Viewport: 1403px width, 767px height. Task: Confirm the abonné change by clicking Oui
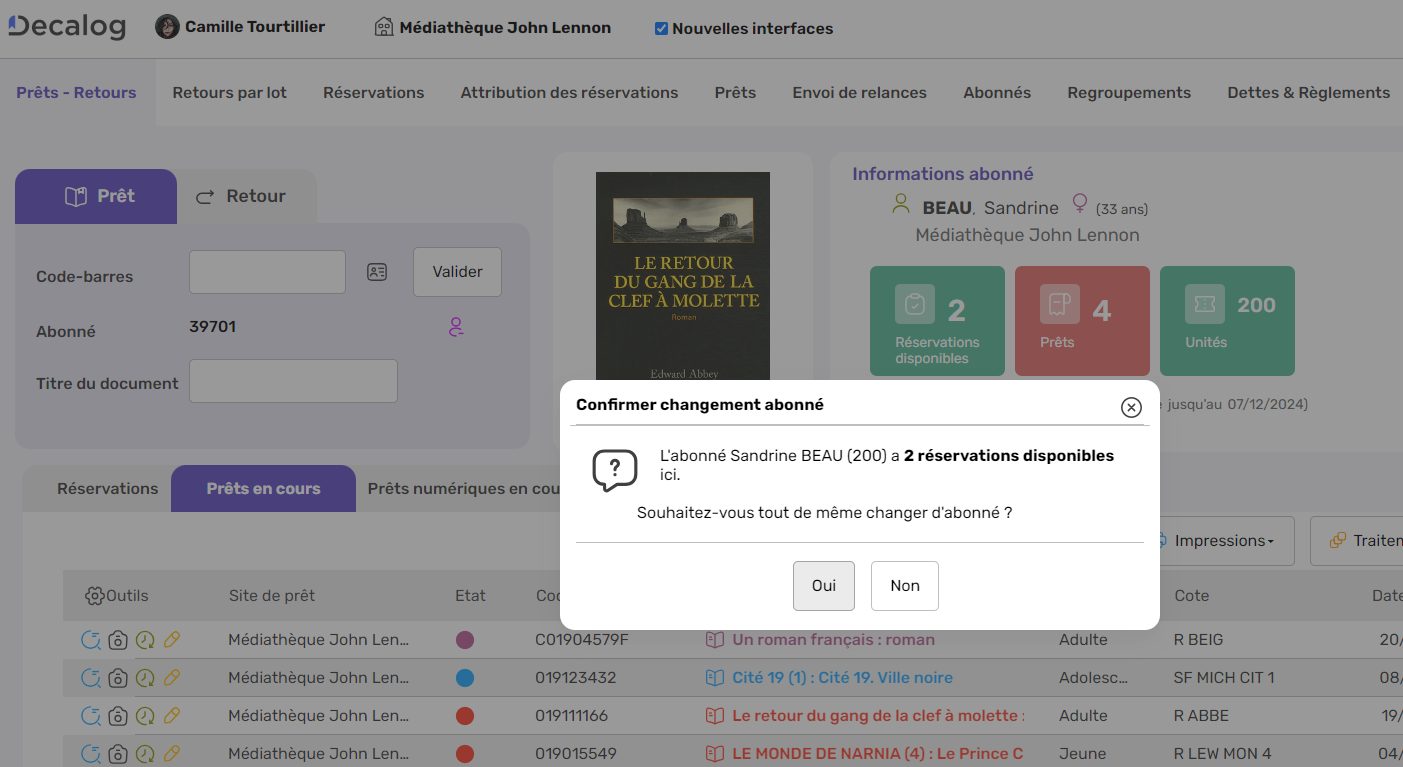823,586
